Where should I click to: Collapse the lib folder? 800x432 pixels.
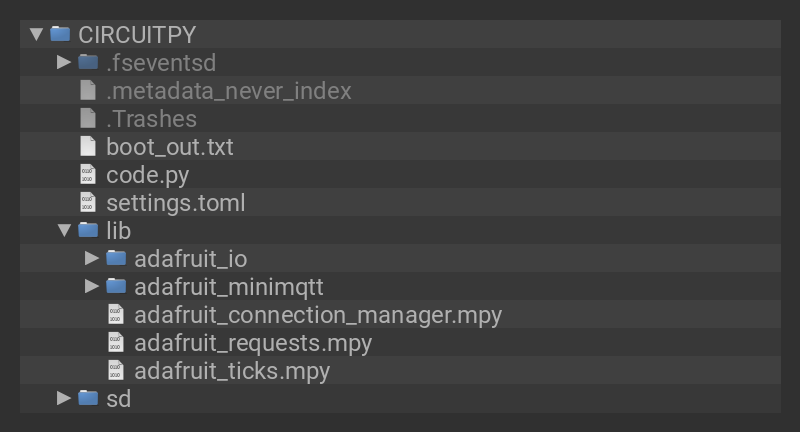pyautogui.click(x=64, y=230)
